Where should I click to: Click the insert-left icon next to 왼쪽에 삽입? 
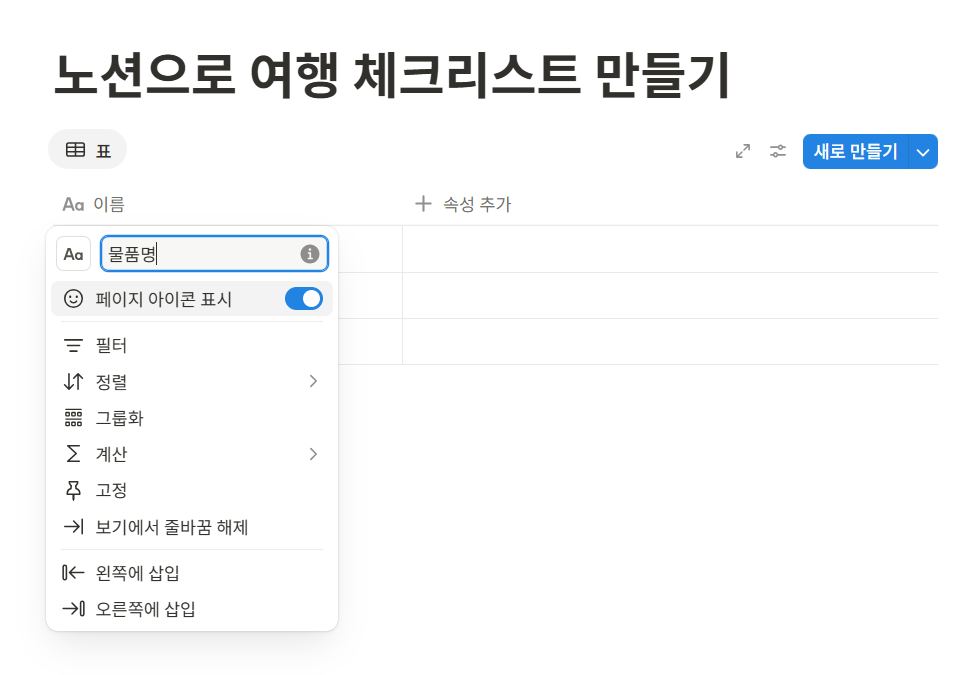[x=73, y=571]
